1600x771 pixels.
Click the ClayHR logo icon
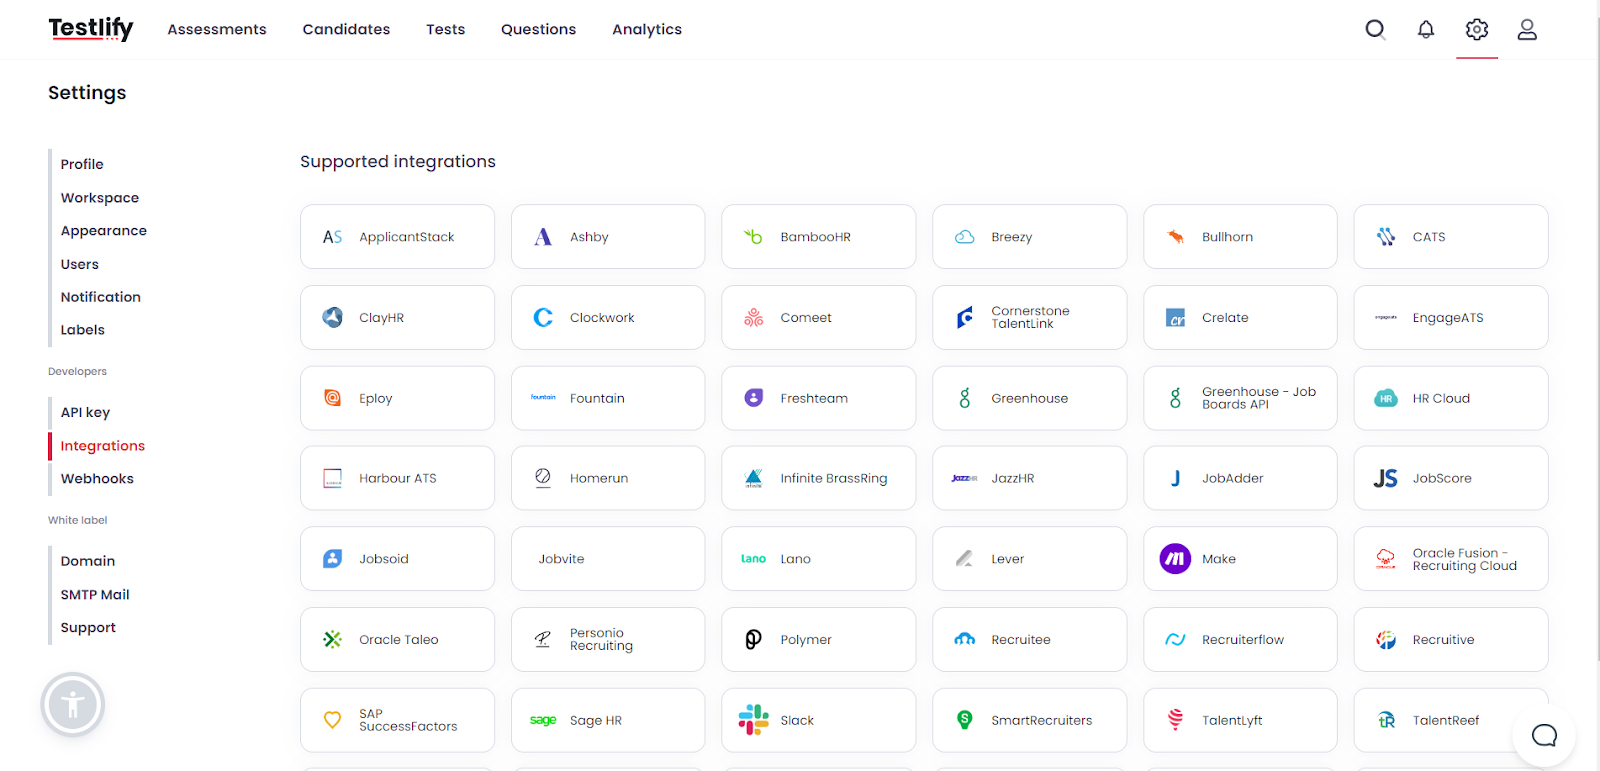point(333,317)
